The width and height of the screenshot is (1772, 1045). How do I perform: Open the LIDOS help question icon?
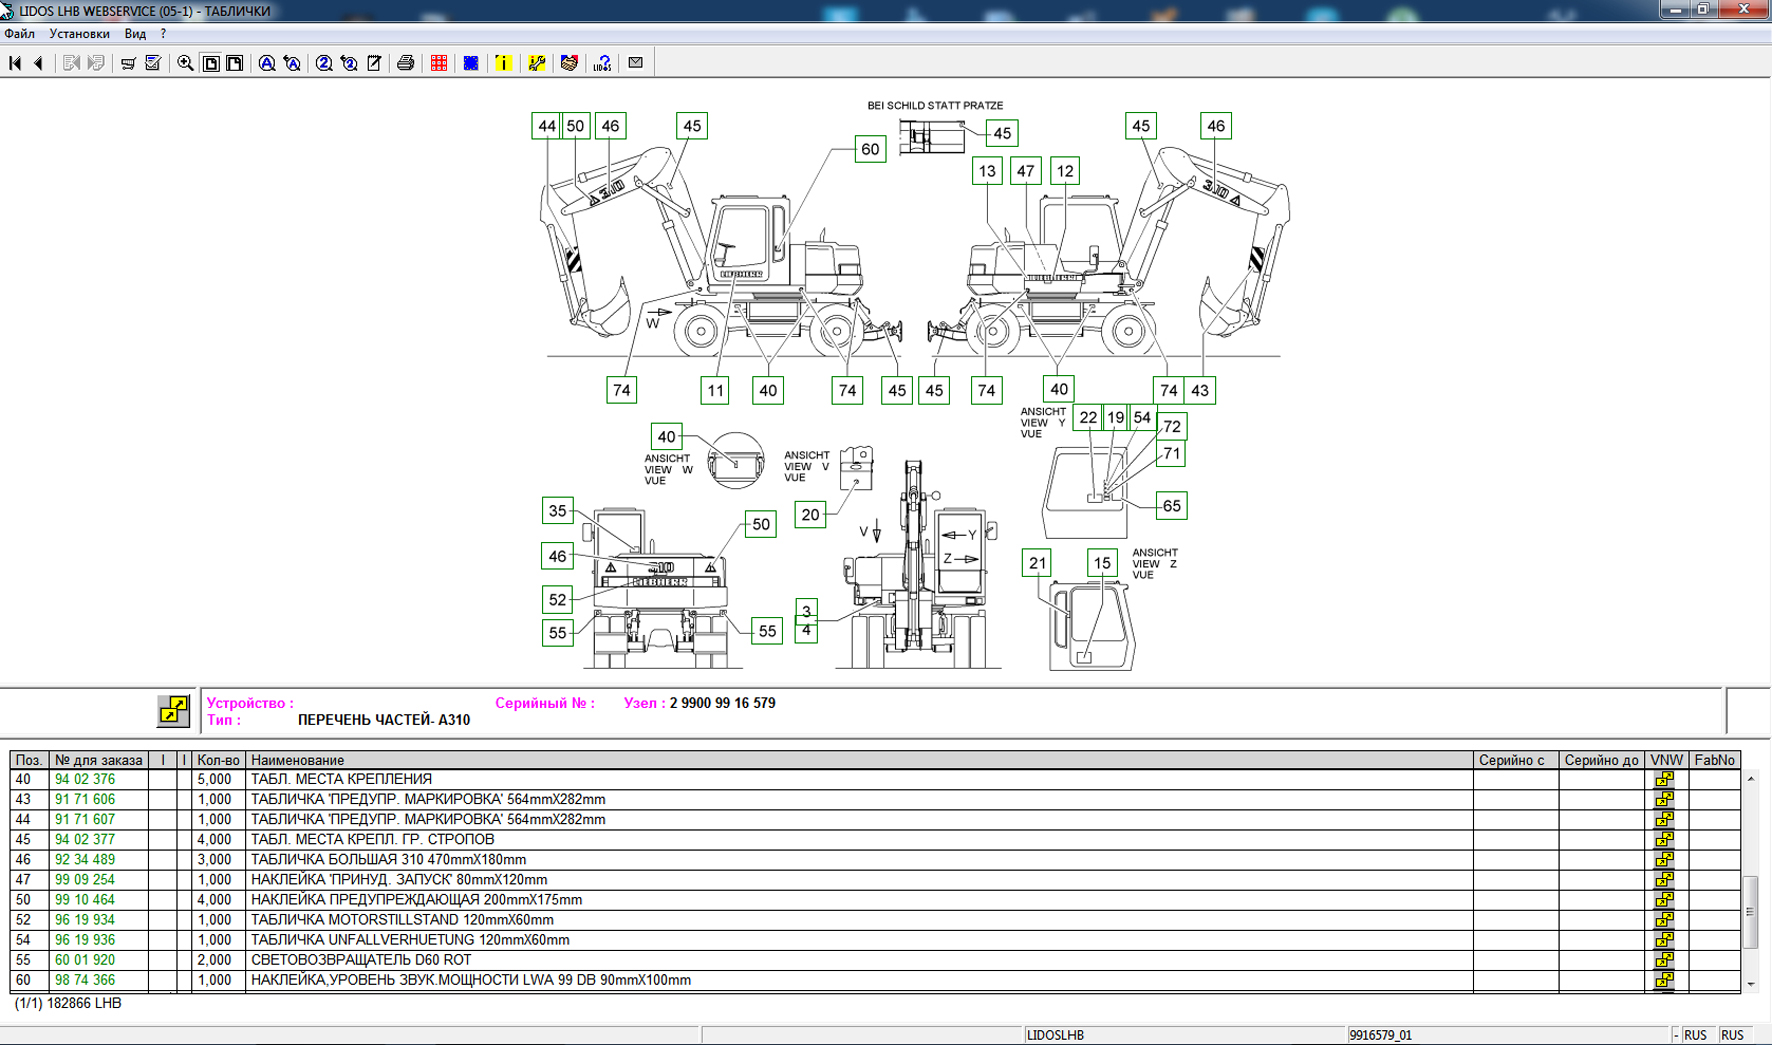click(x=602, y=63)
